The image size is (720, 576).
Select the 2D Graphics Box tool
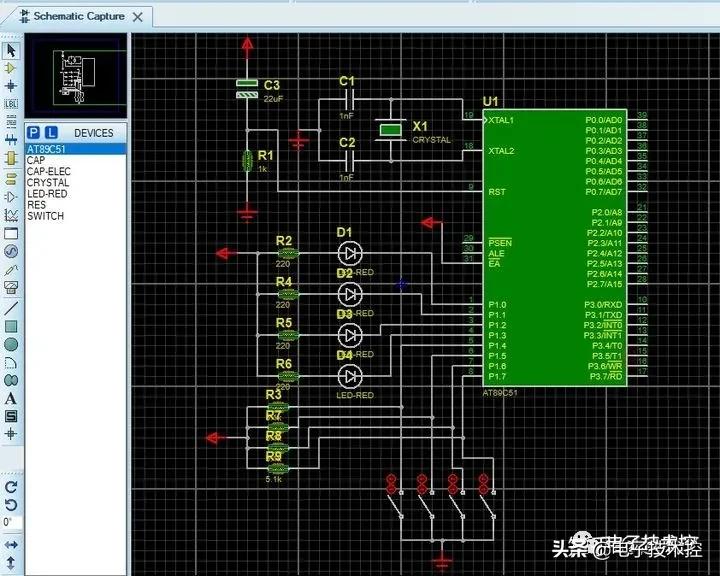[x=11, y=326]
